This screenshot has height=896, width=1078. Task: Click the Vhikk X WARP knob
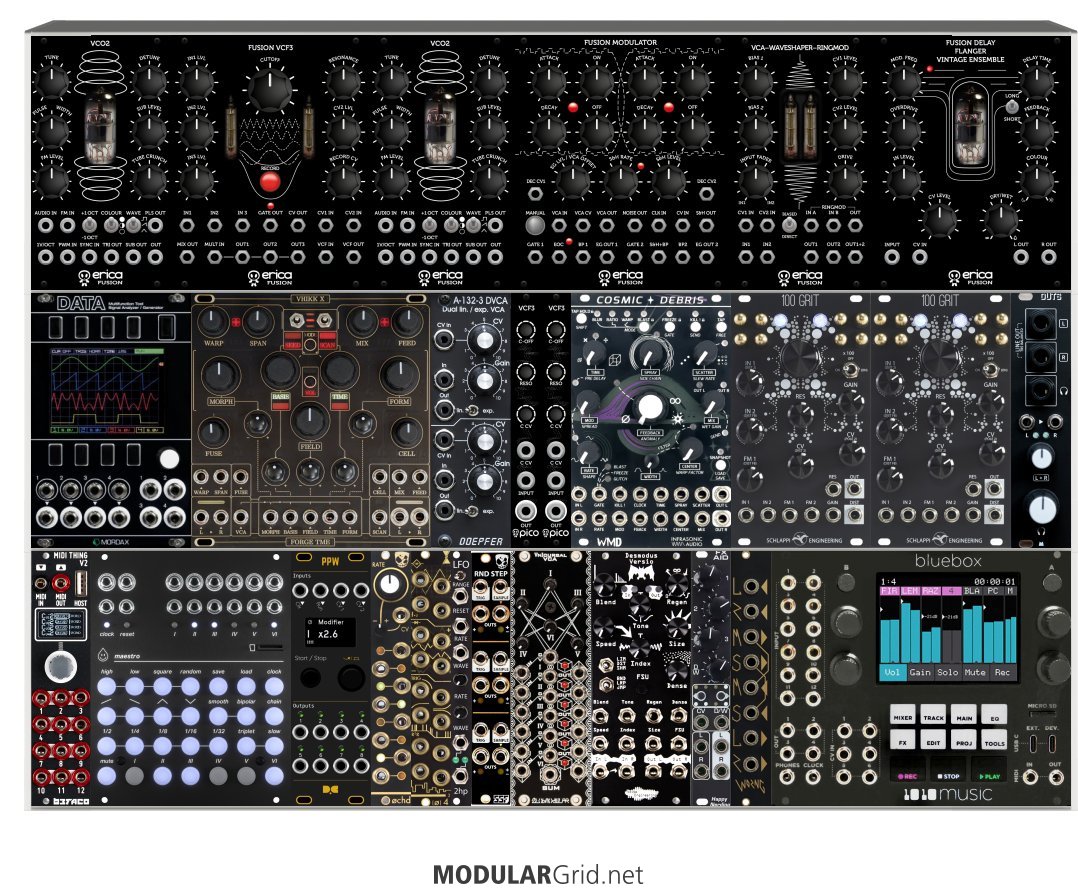pos(214,321)
